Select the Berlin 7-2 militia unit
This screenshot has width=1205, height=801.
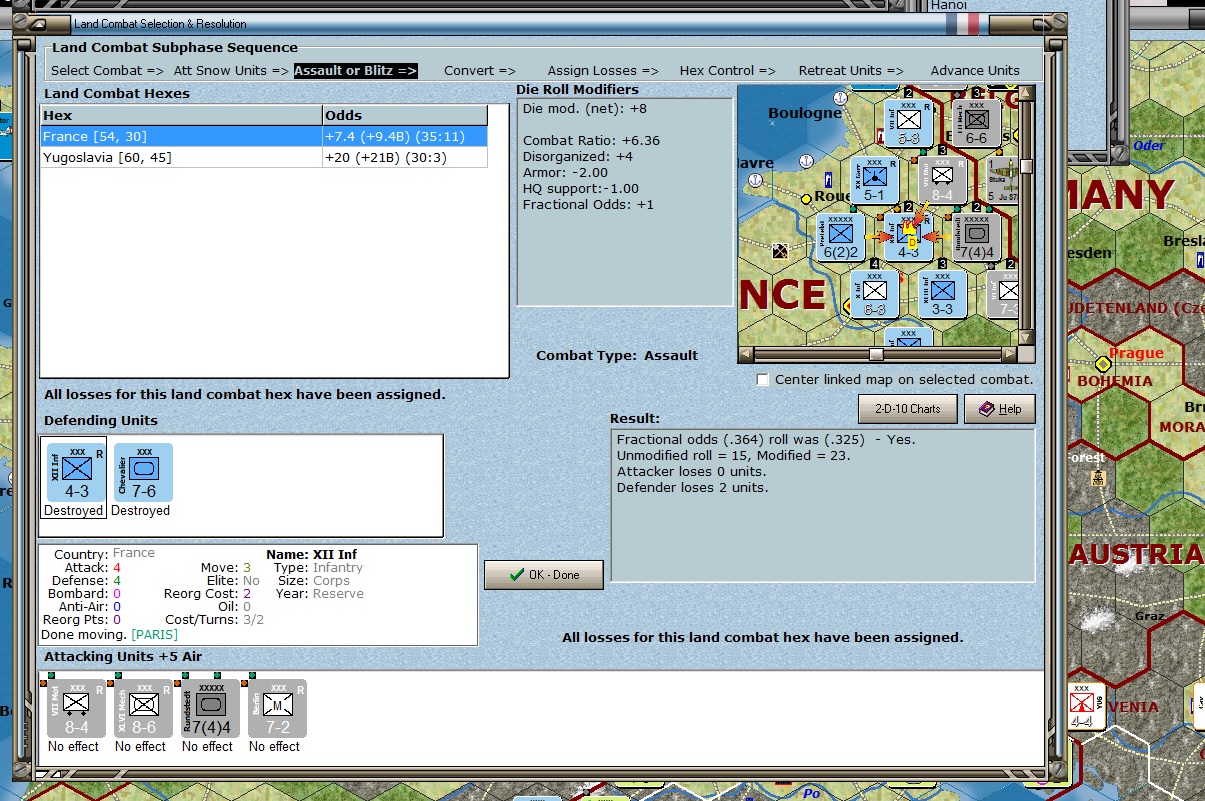pyautogui.click(x=275, y=709)
